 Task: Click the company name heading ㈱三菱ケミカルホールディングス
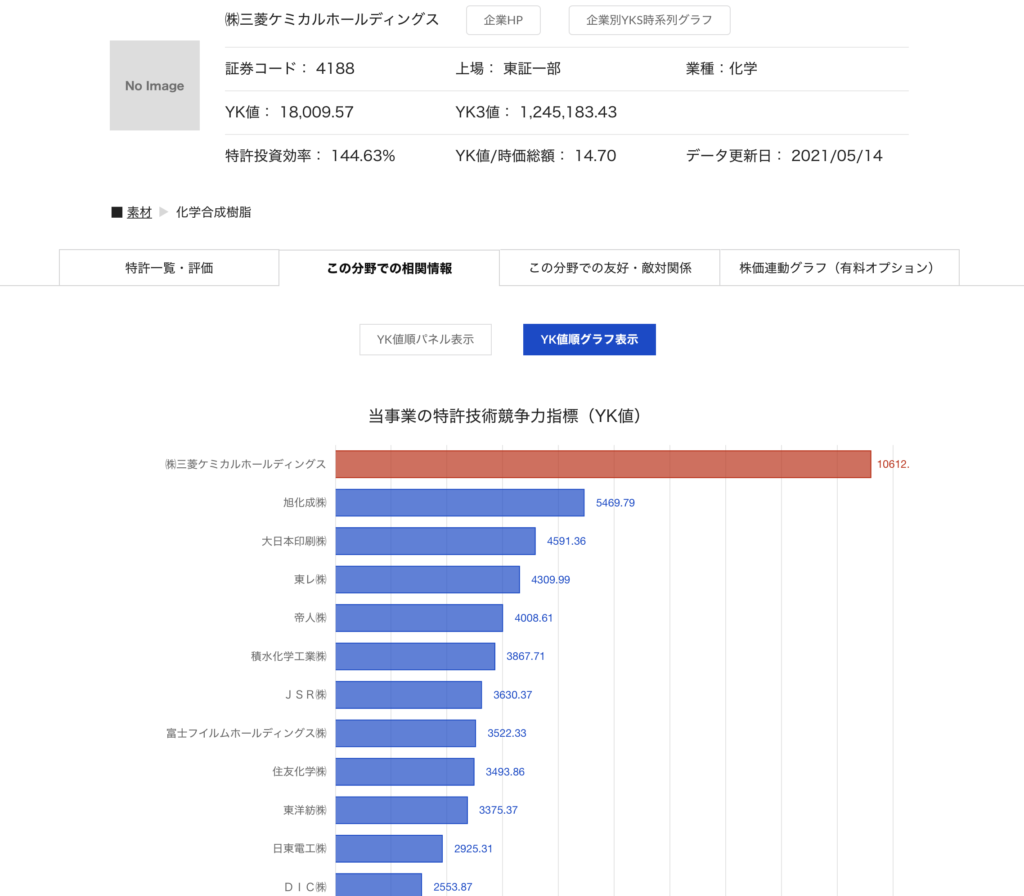(332, 20)
